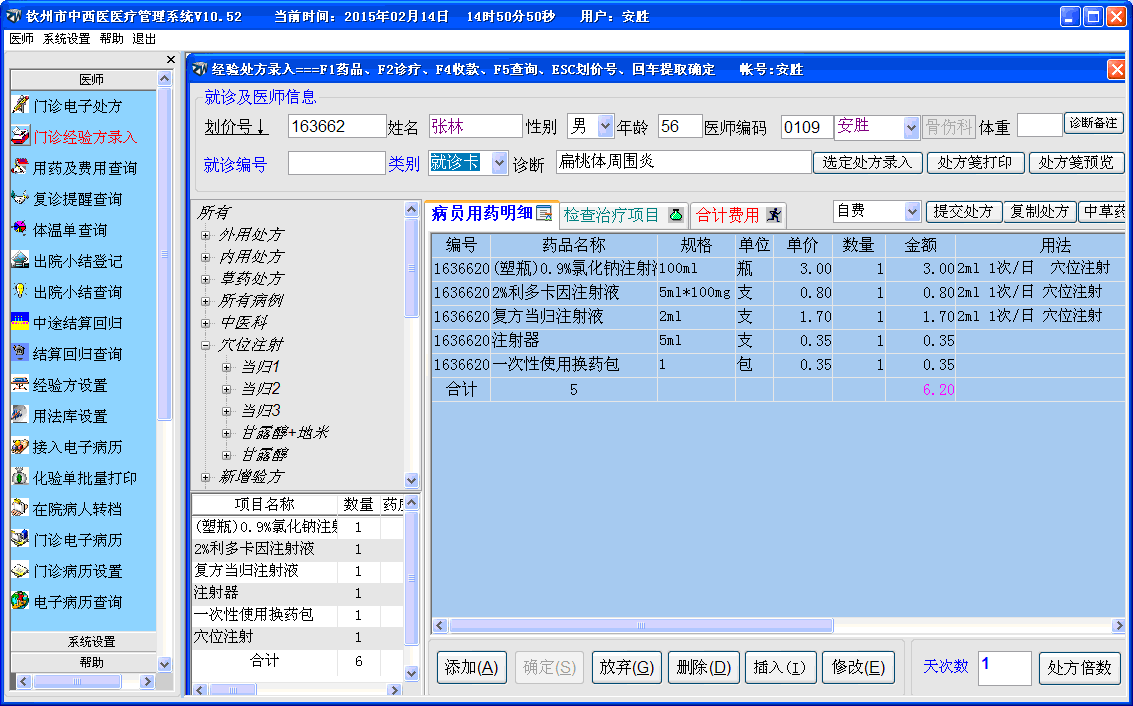
Task: Open 经验方设置 sidebar icon
Action: pos(20,384)
